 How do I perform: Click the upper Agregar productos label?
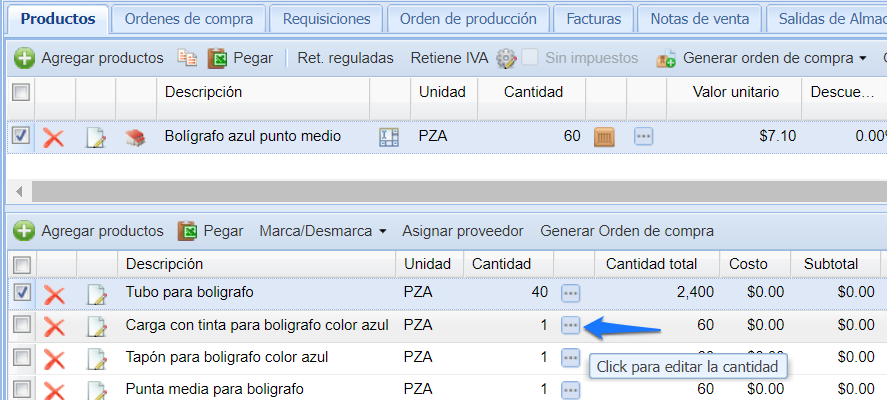point(102,58)
